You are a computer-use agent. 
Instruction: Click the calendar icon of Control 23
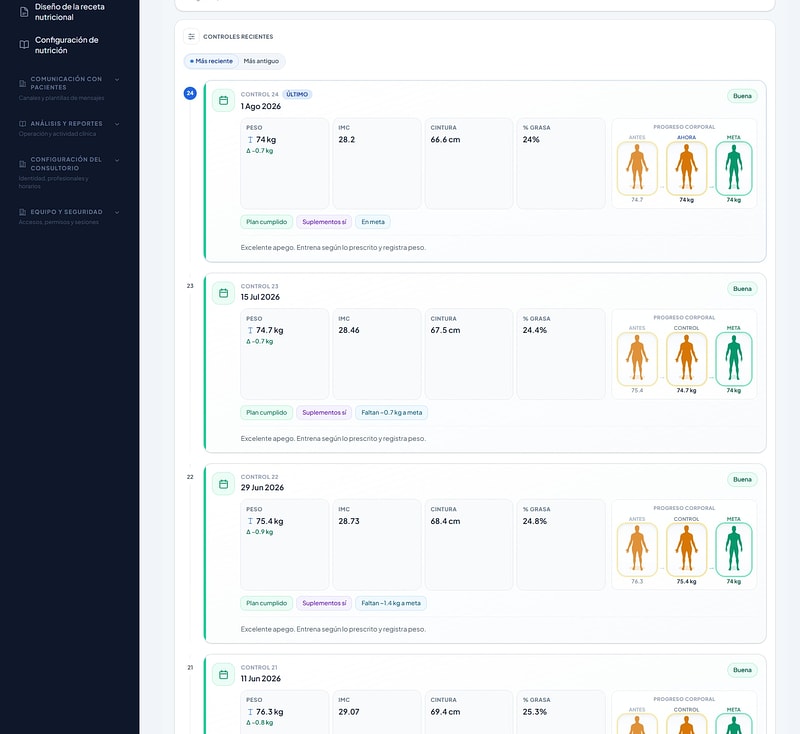point(223,293)
